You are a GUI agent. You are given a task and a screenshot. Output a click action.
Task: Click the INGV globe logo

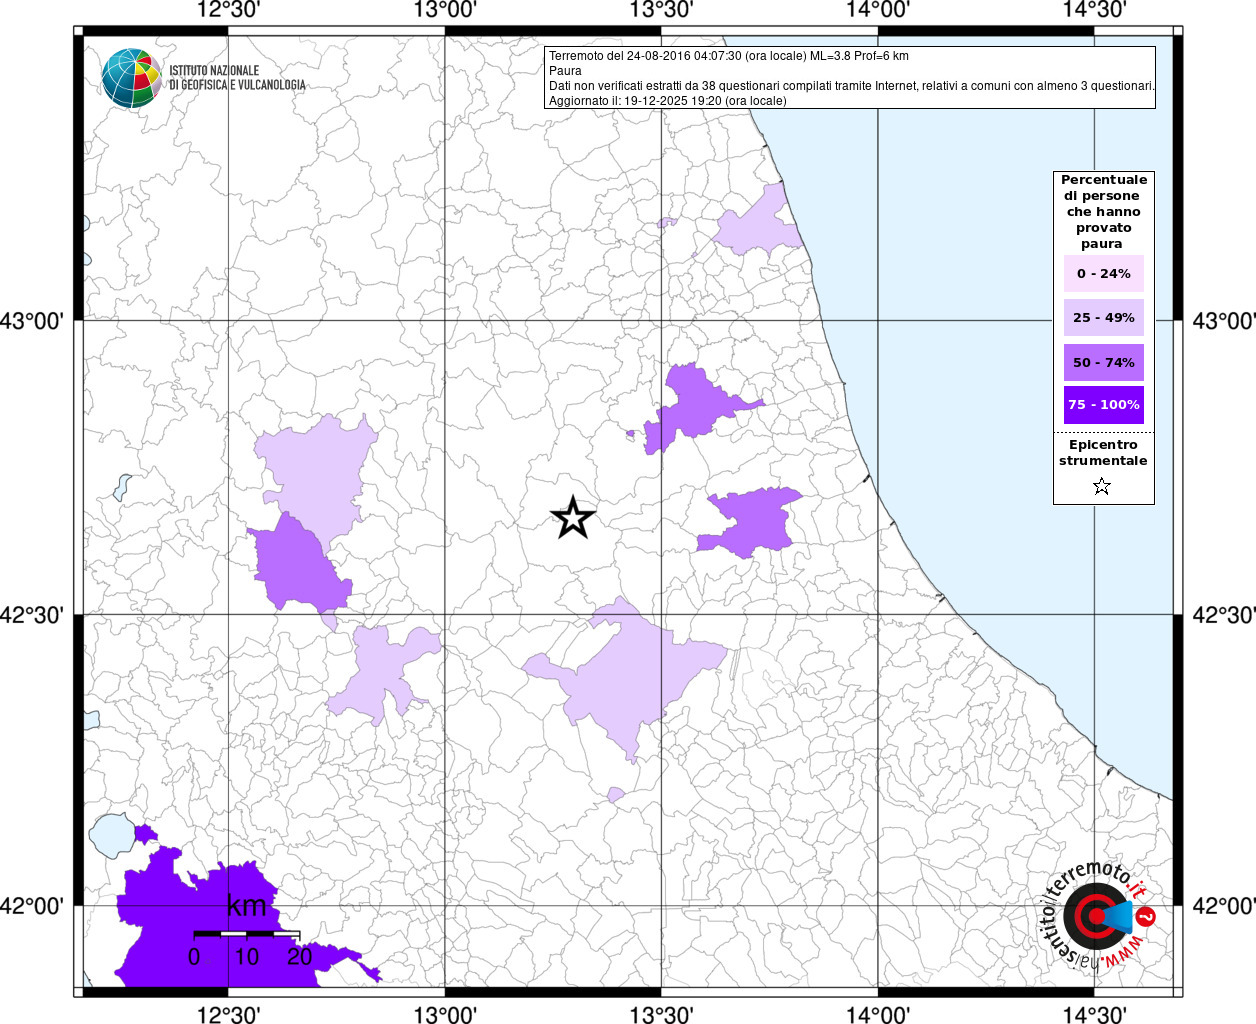pos(131,78)
